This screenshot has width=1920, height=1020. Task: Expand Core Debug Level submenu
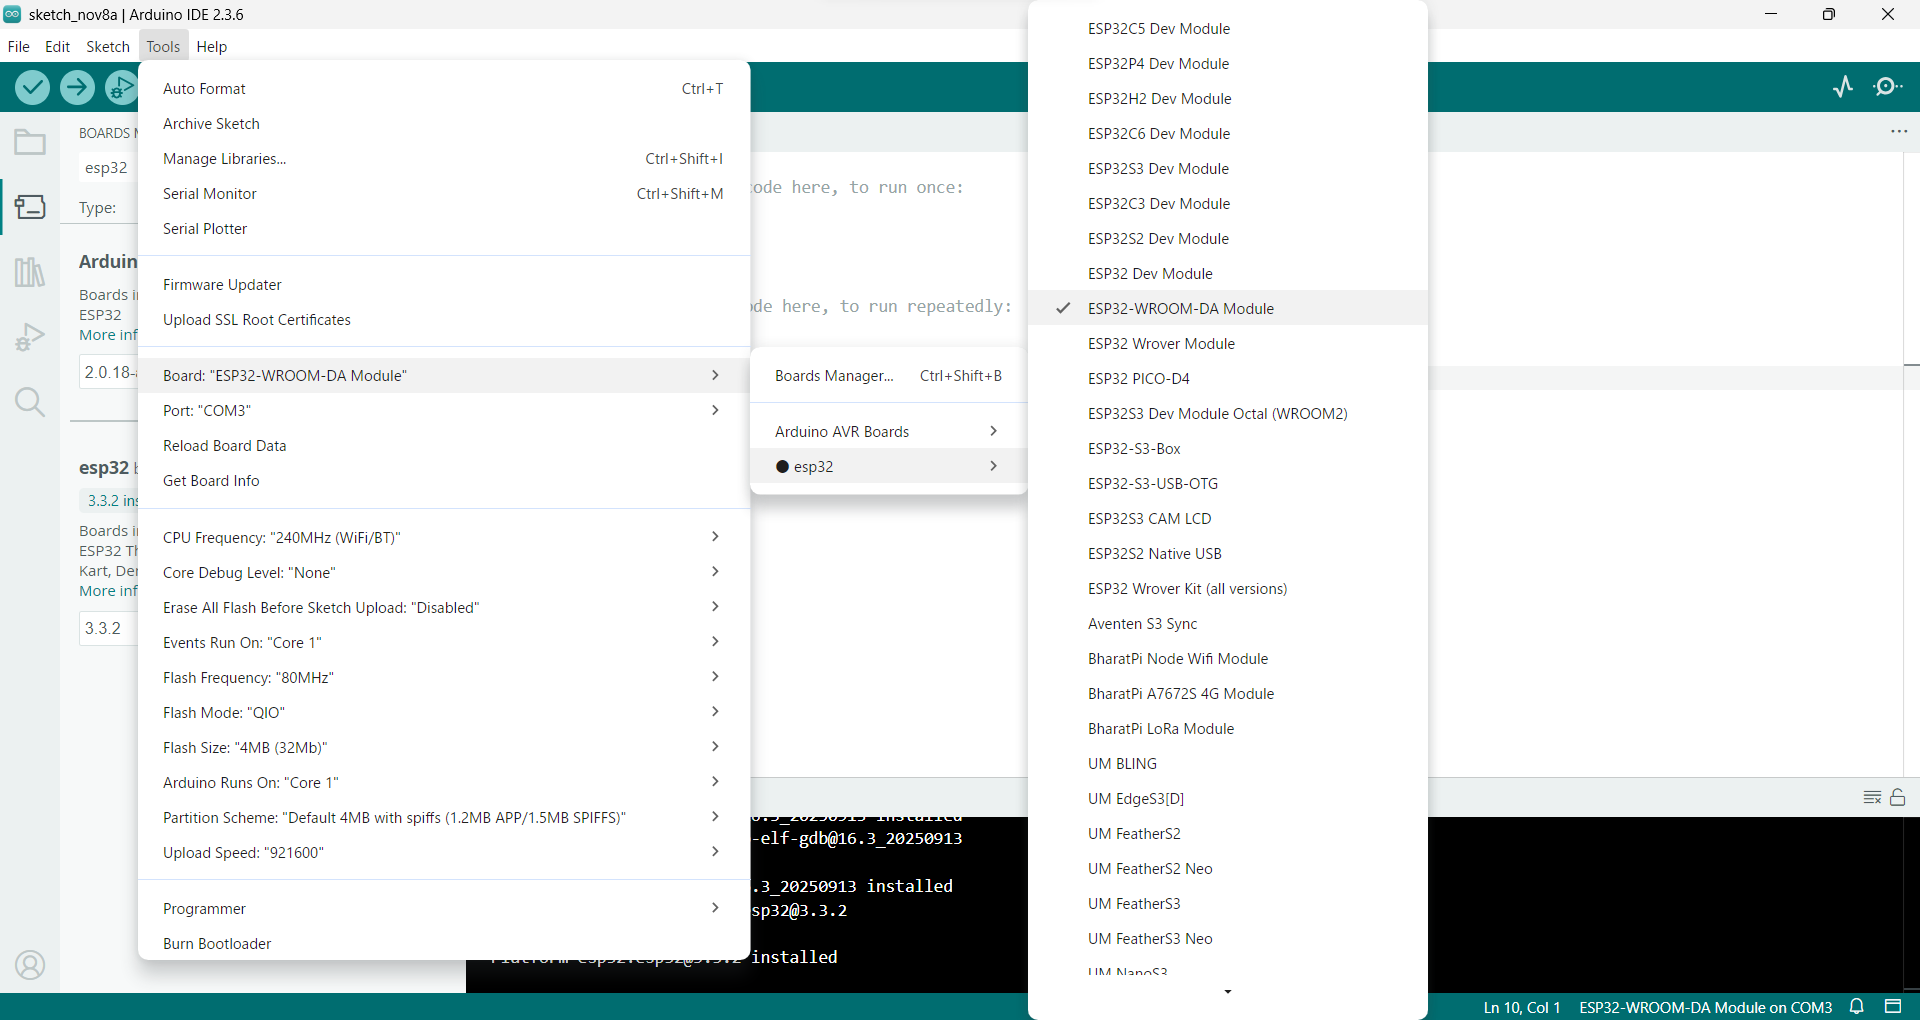tap(444, 572)
